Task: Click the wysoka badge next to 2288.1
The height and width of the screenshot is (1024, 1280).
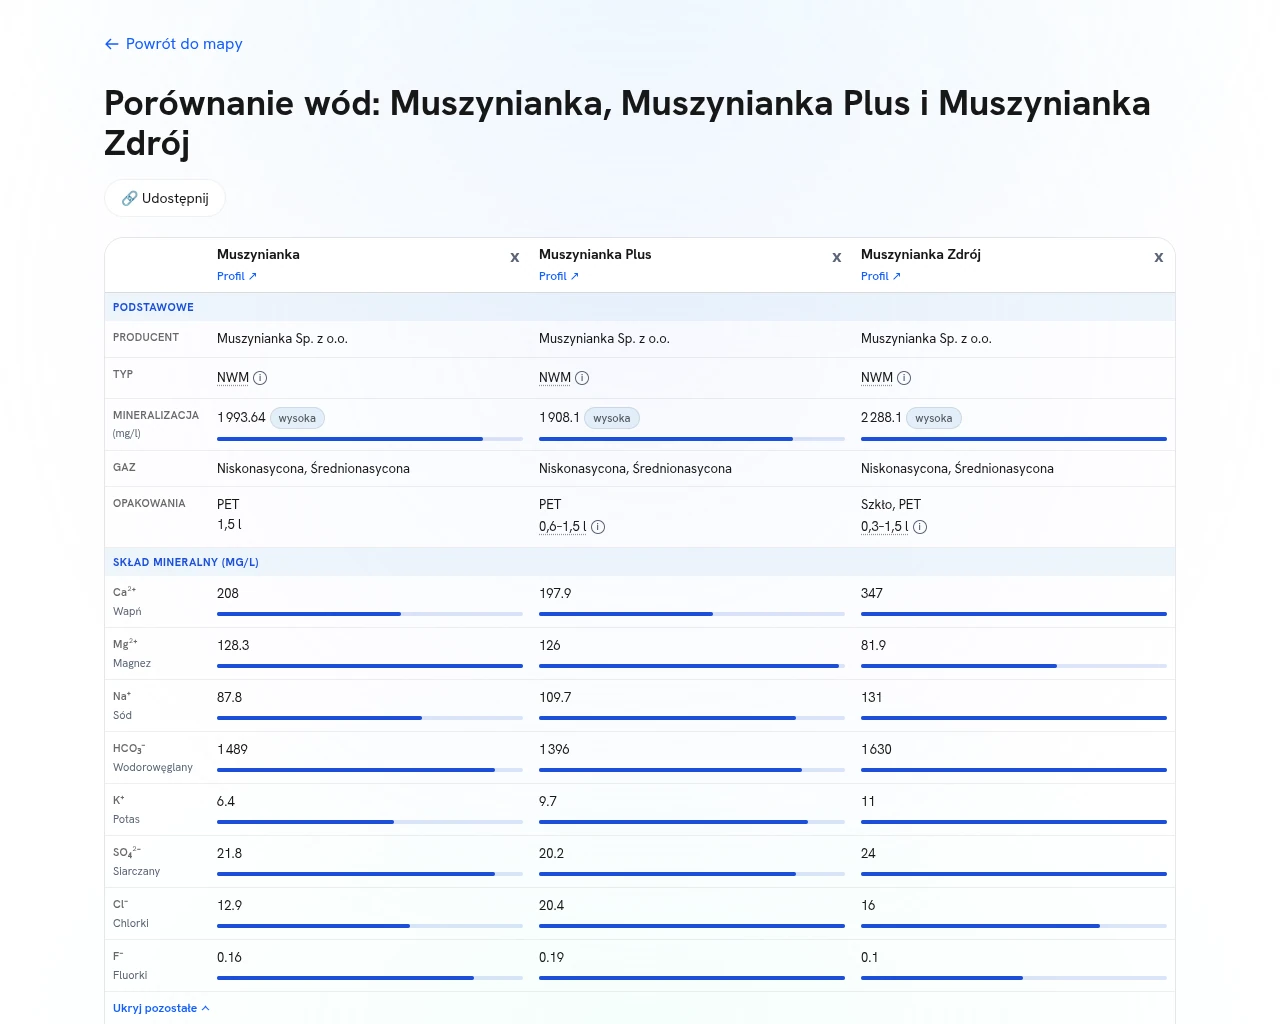Action: pyautogui.click(x=933, y=418)
